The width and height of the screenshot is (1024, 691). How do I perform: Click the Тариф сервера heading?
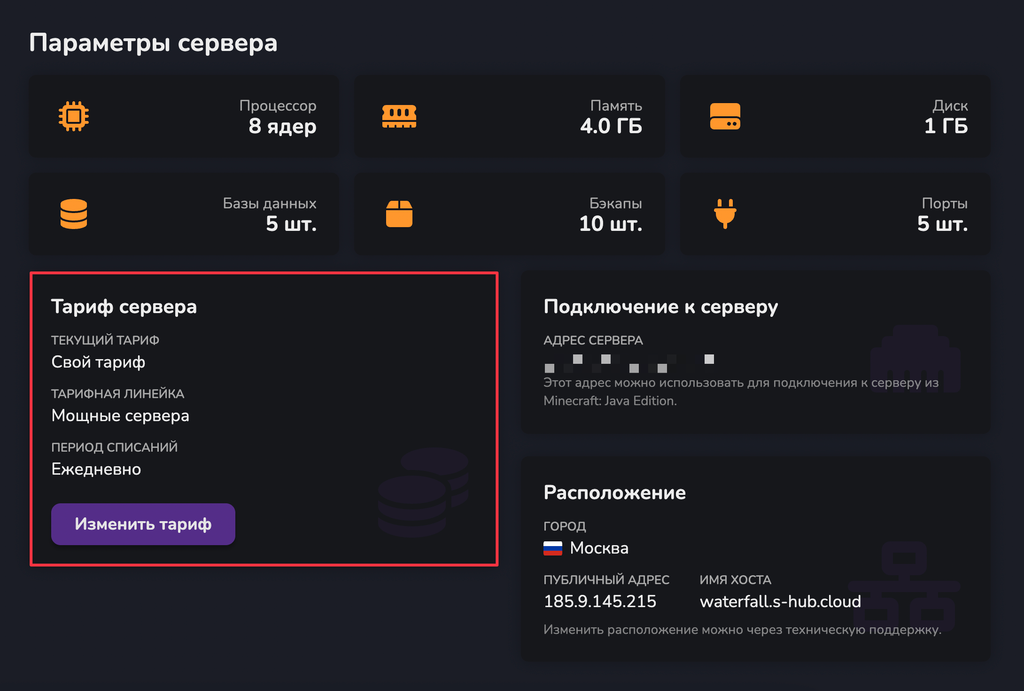[124, 307]
